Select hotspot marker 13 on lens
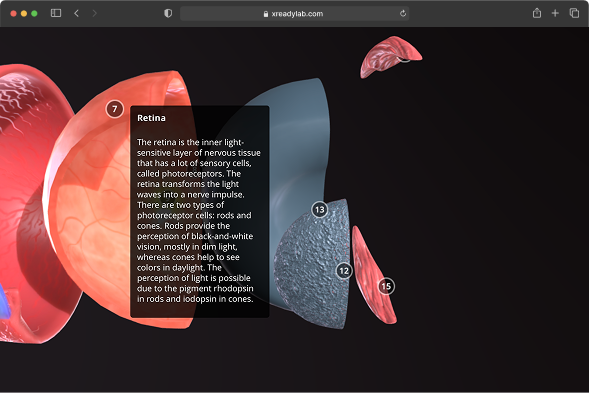This screenshot has width=590, height=393. 319,210
